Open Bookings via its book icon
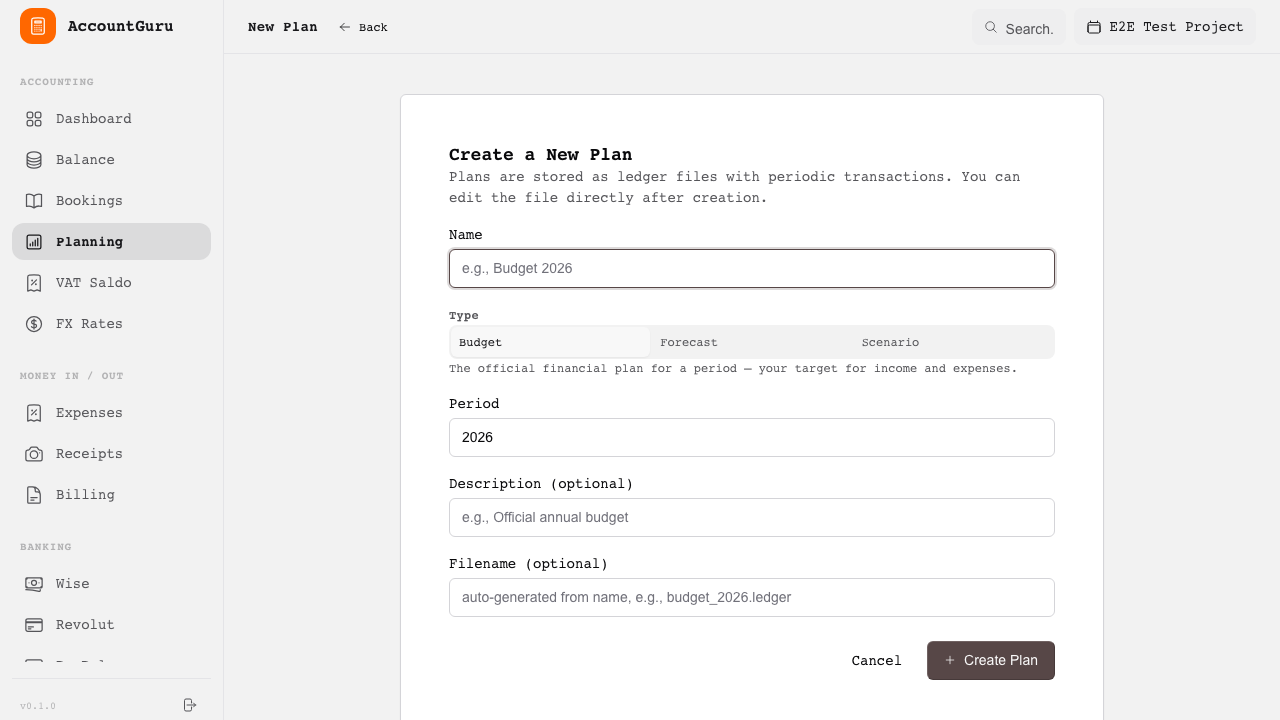 pos(34,201)
